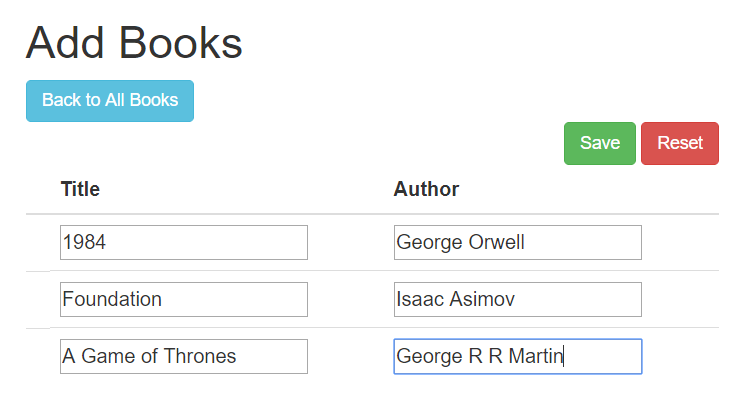Place cursor on the word Martin

point(536,356)
